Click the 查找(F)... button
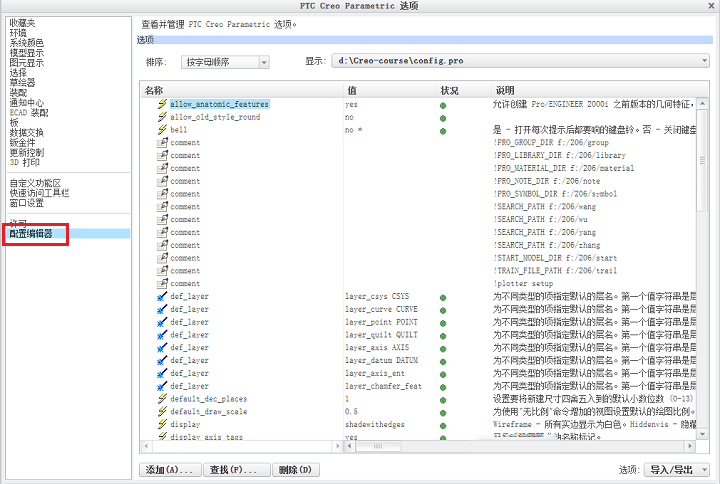720x484 pixels. point(236,470)
